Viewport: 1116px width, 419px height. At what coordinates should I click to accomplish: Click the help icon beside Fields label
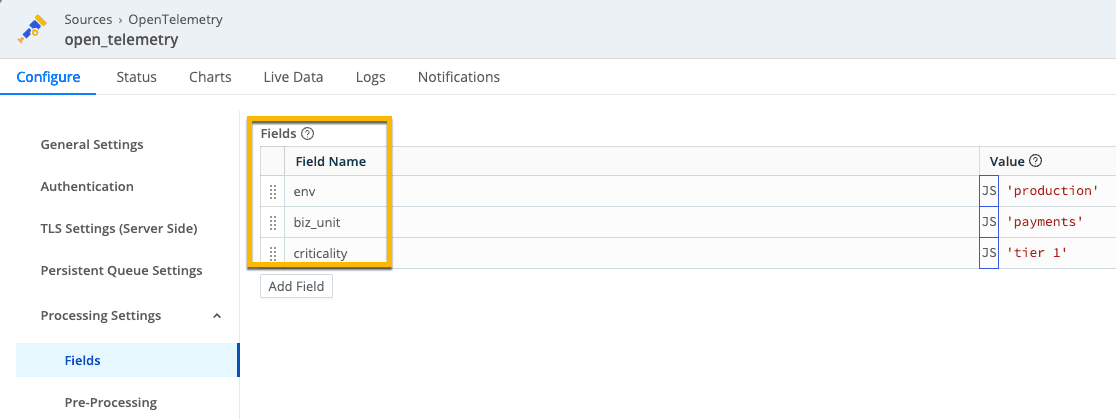tap(307, 133)
